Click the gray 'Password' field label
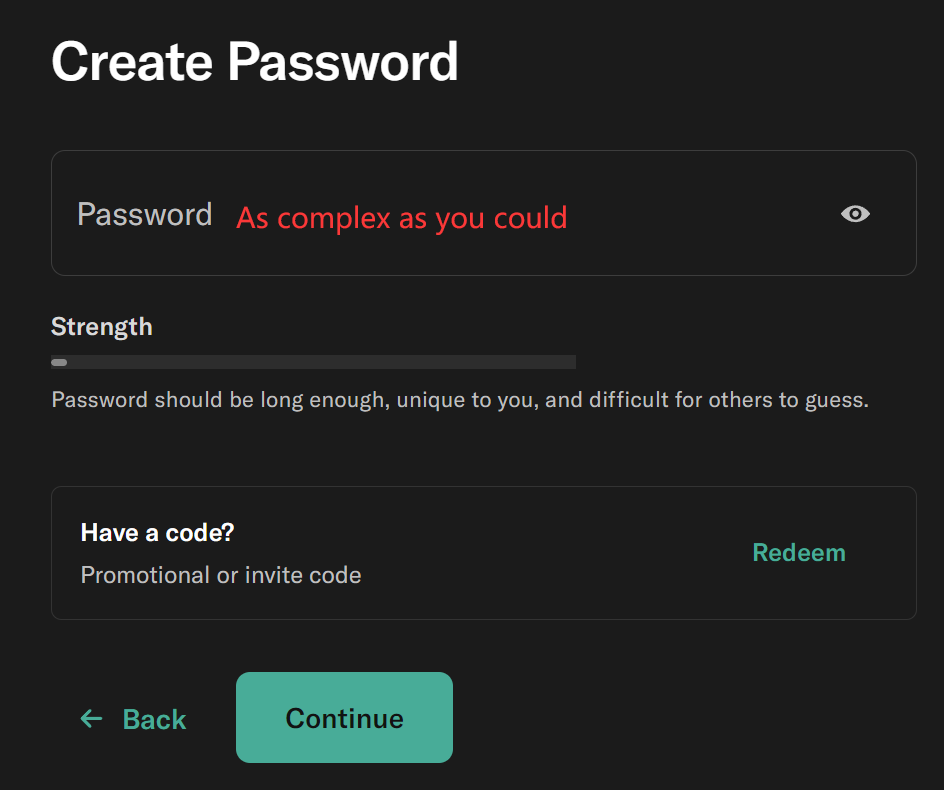The image size is (944, 790). pyautogui.click(x=145, y=215)
